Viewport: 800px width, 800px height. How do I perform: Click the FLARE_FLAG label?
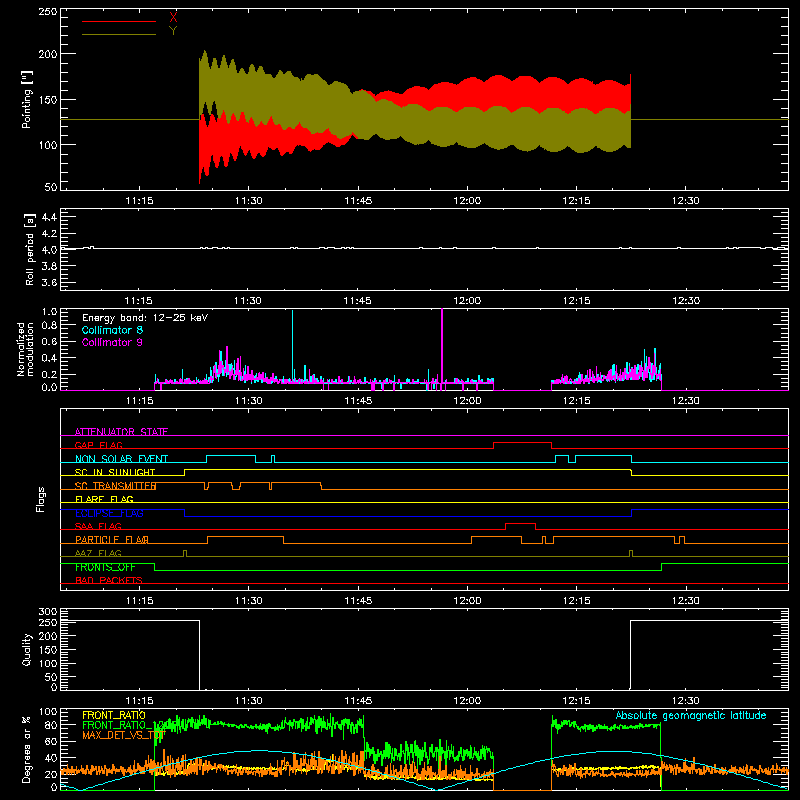point(104,499)
